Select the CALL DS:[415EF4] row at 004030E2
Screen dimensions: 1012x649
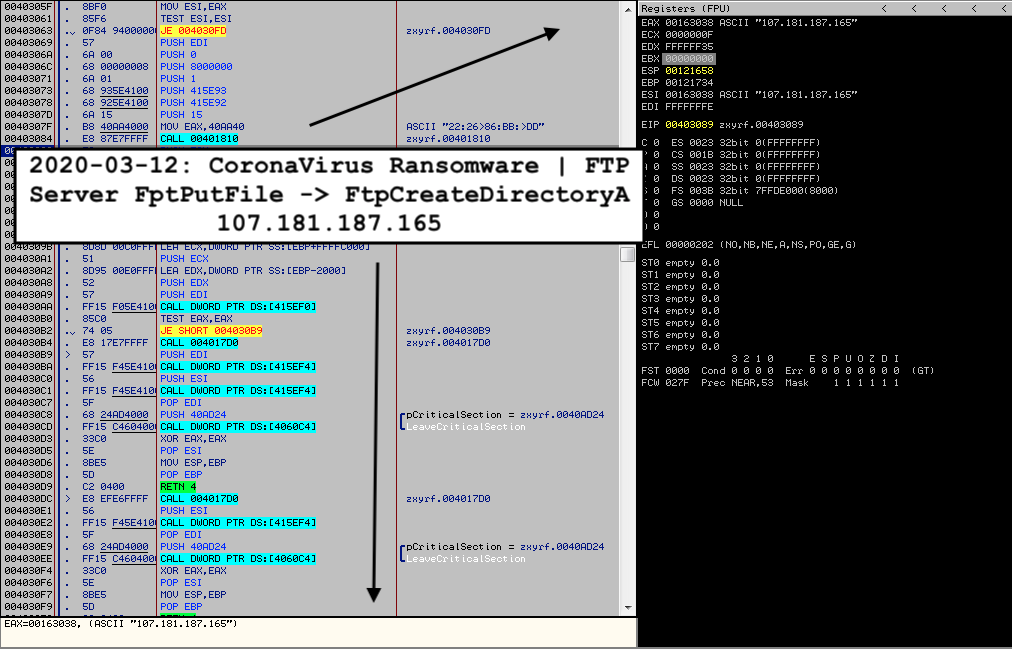[x=238, y=523]
